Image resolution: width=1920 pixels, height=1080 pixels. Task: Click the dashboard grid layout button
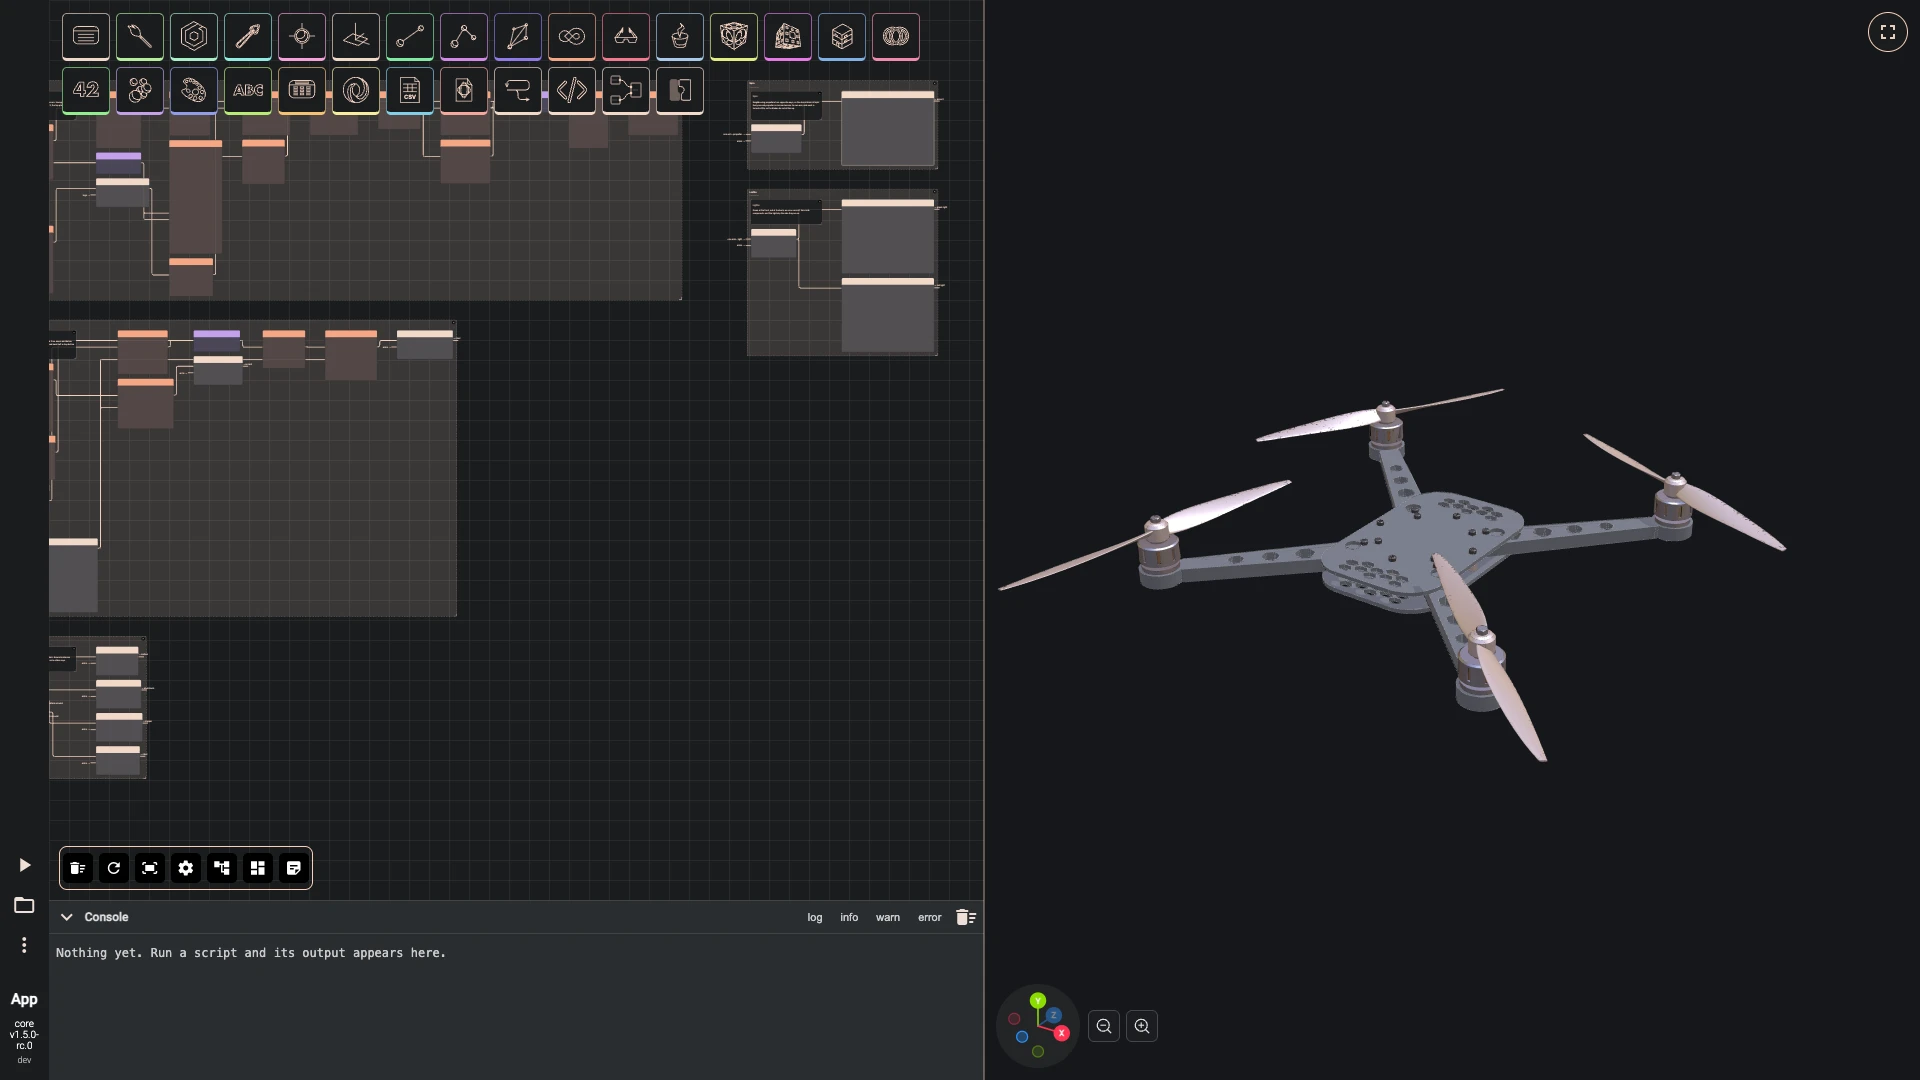[258, 868]
